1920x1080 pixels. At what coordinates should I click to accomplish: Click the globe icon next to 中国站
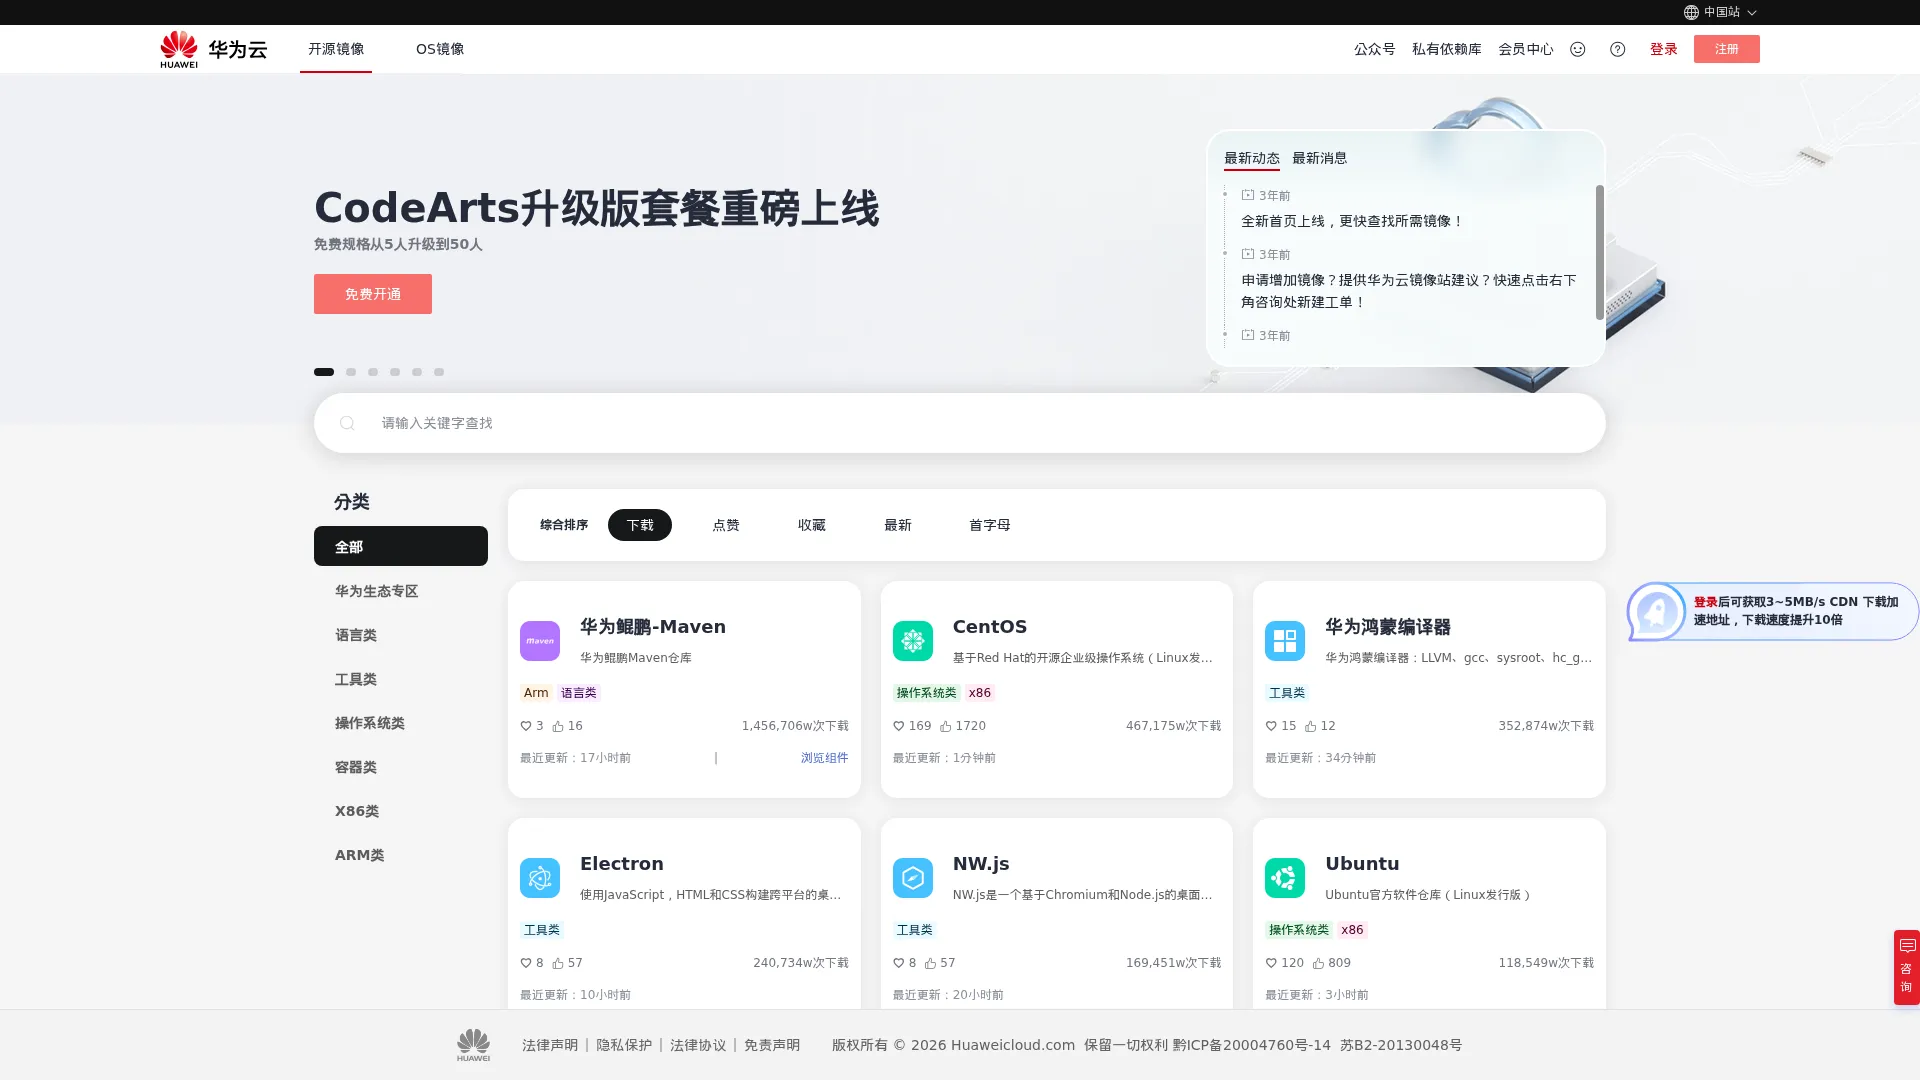click(1691, 12)
